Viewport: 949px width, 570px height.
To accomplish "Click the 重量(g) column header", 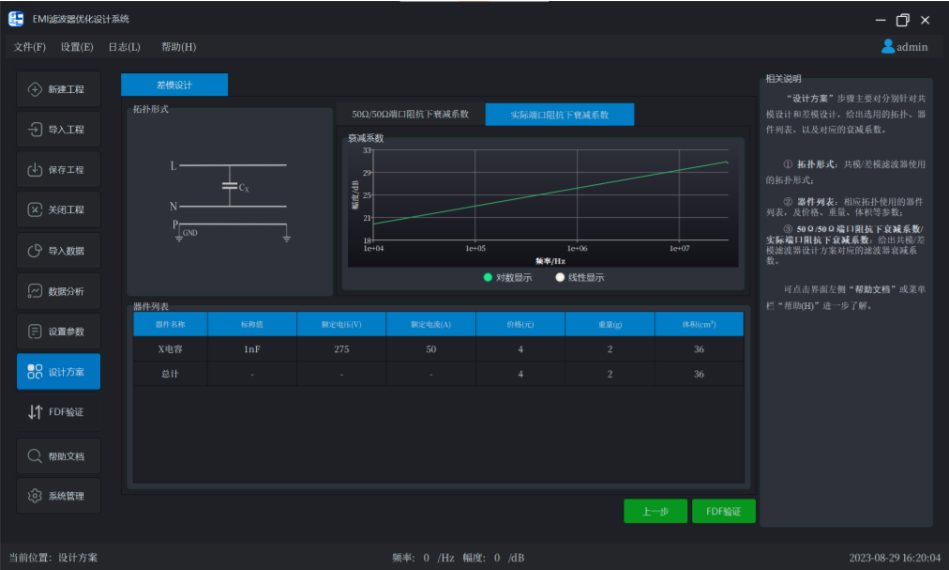I will click(x=610, y=324).
